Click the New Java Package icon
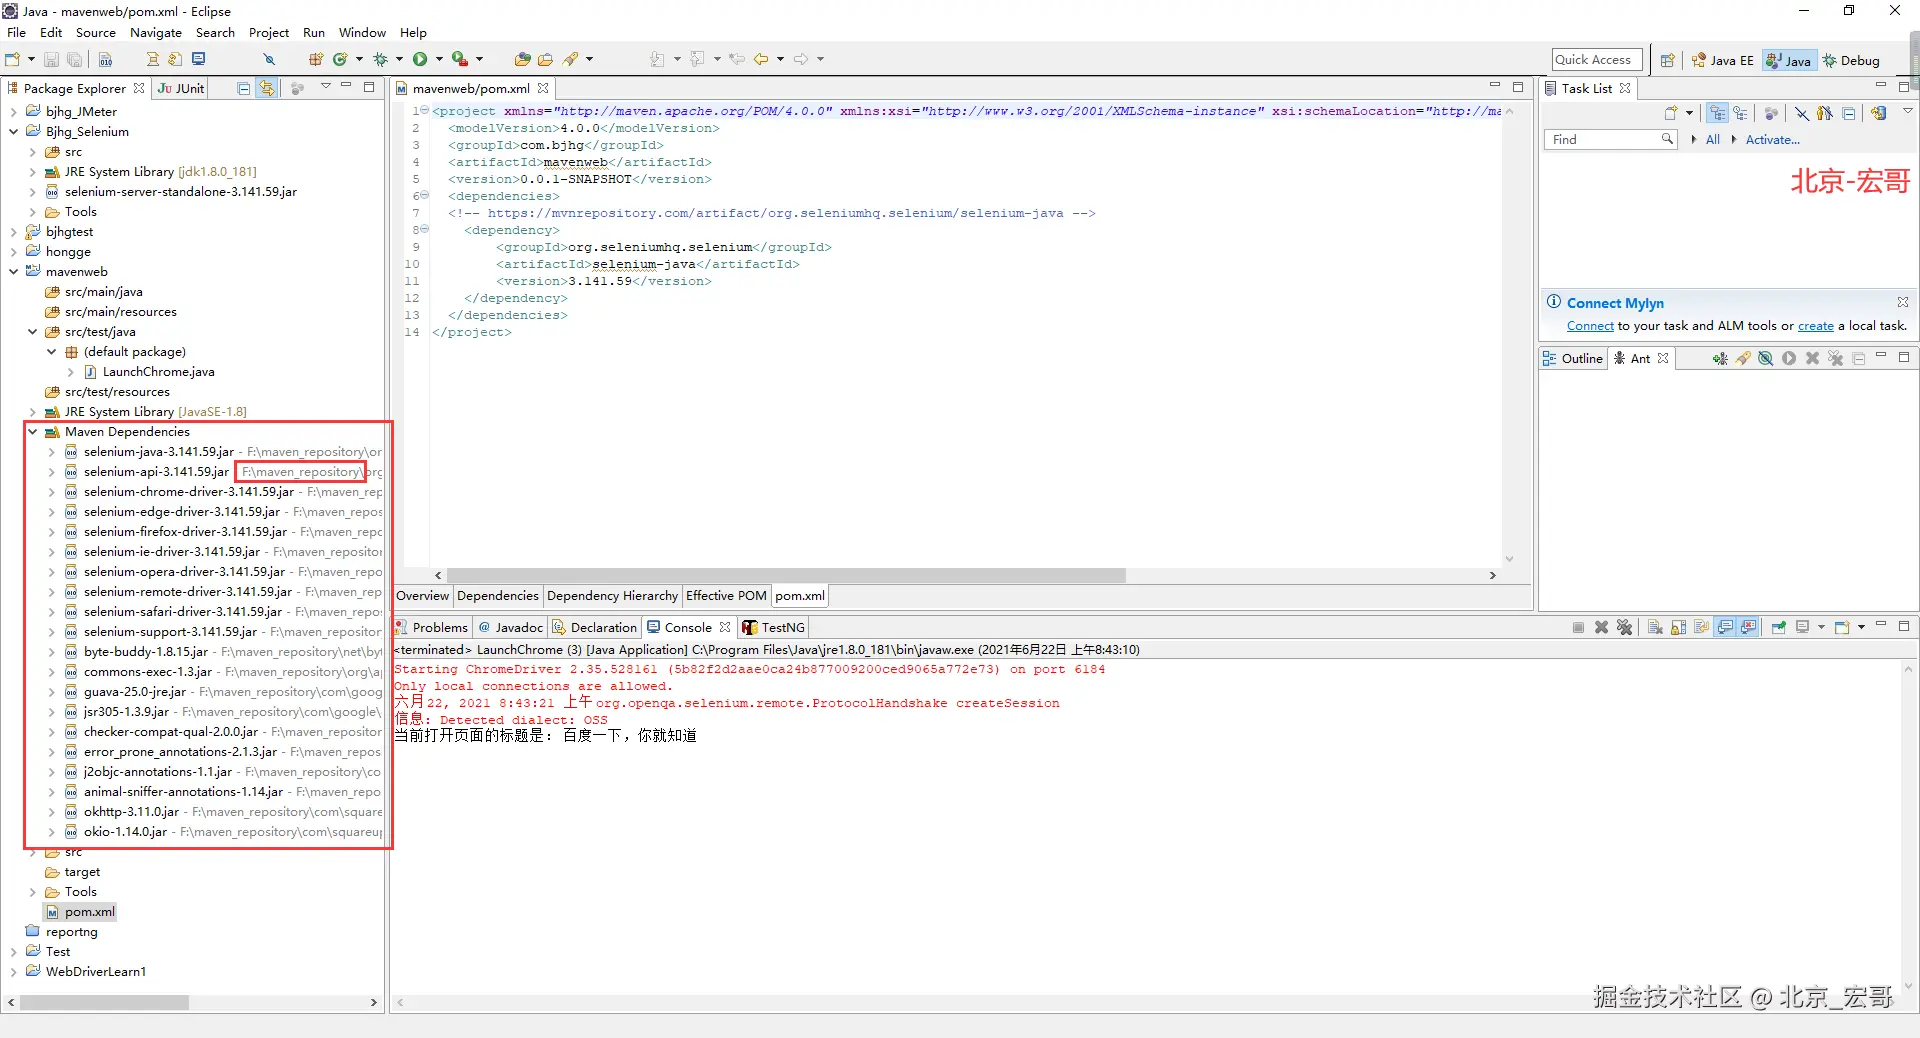This screenshot has width=1920, height=1038. pos(316,59)
